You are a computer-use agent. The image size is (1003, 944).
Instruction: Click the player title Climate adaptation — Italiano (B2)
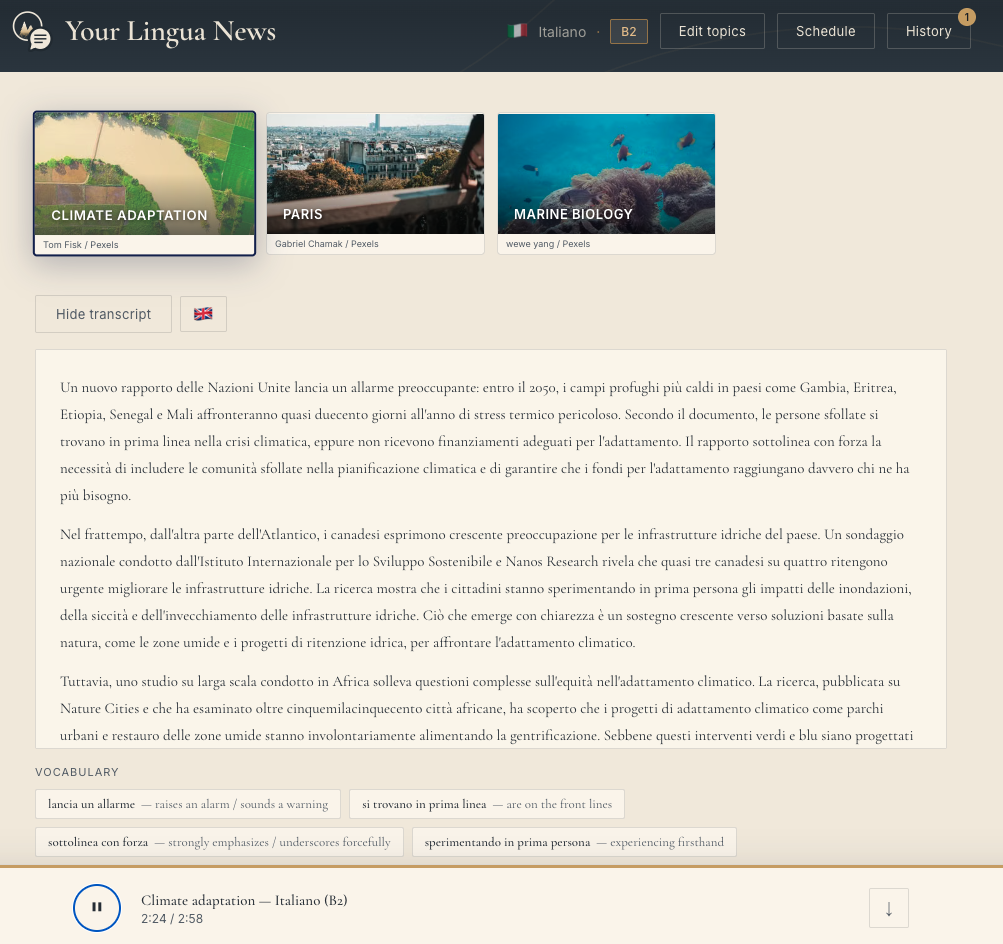coord(244,900)
